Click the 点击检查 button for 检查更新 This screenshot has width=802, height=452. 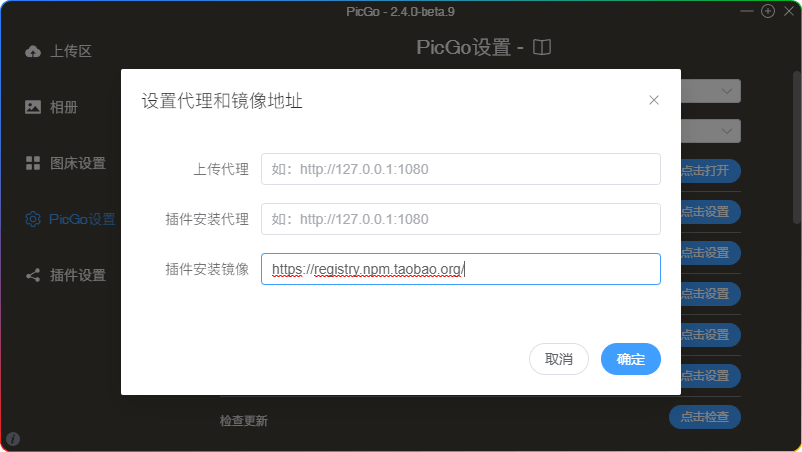pyautogui.click(x=705, y=416)
